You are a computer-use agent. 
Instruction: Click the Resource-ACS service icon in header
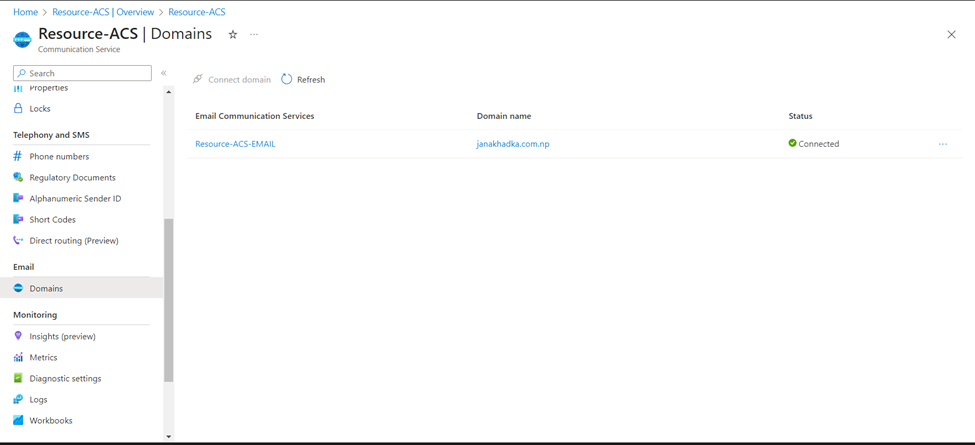(x=22, y=39)
